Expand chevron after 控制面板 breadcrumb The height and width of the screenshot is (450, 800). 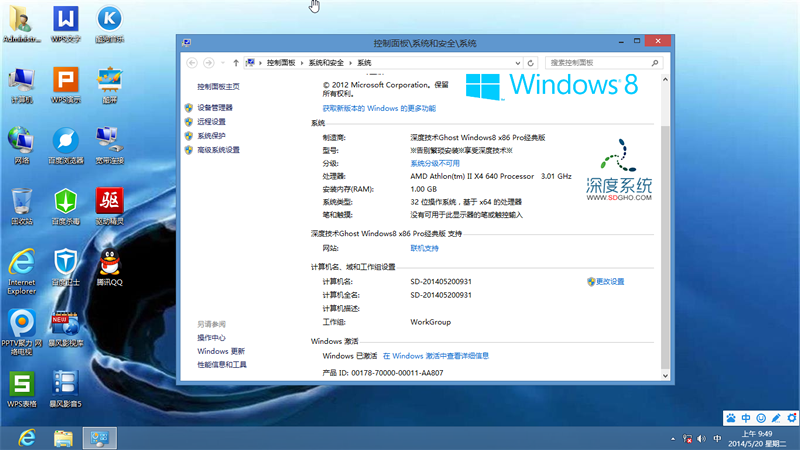302,63
